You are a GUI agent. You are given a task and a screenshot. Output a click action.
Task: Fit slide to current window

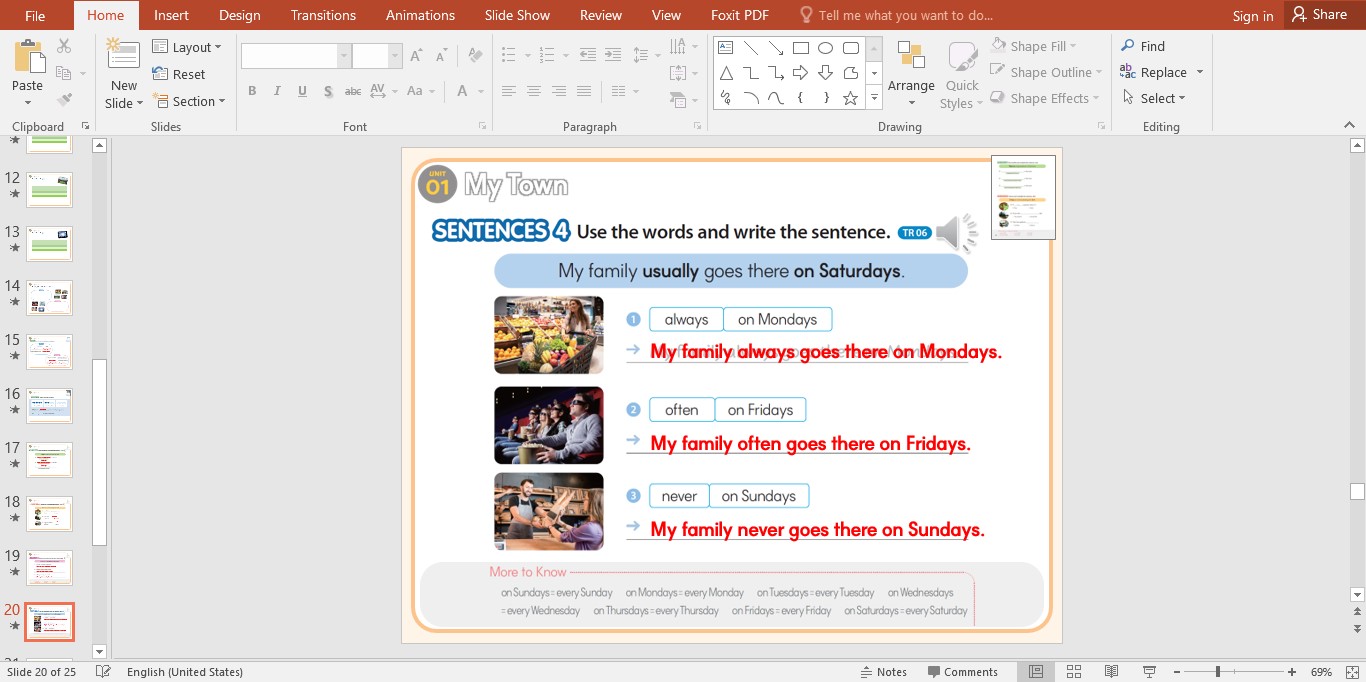point(1352,672)
